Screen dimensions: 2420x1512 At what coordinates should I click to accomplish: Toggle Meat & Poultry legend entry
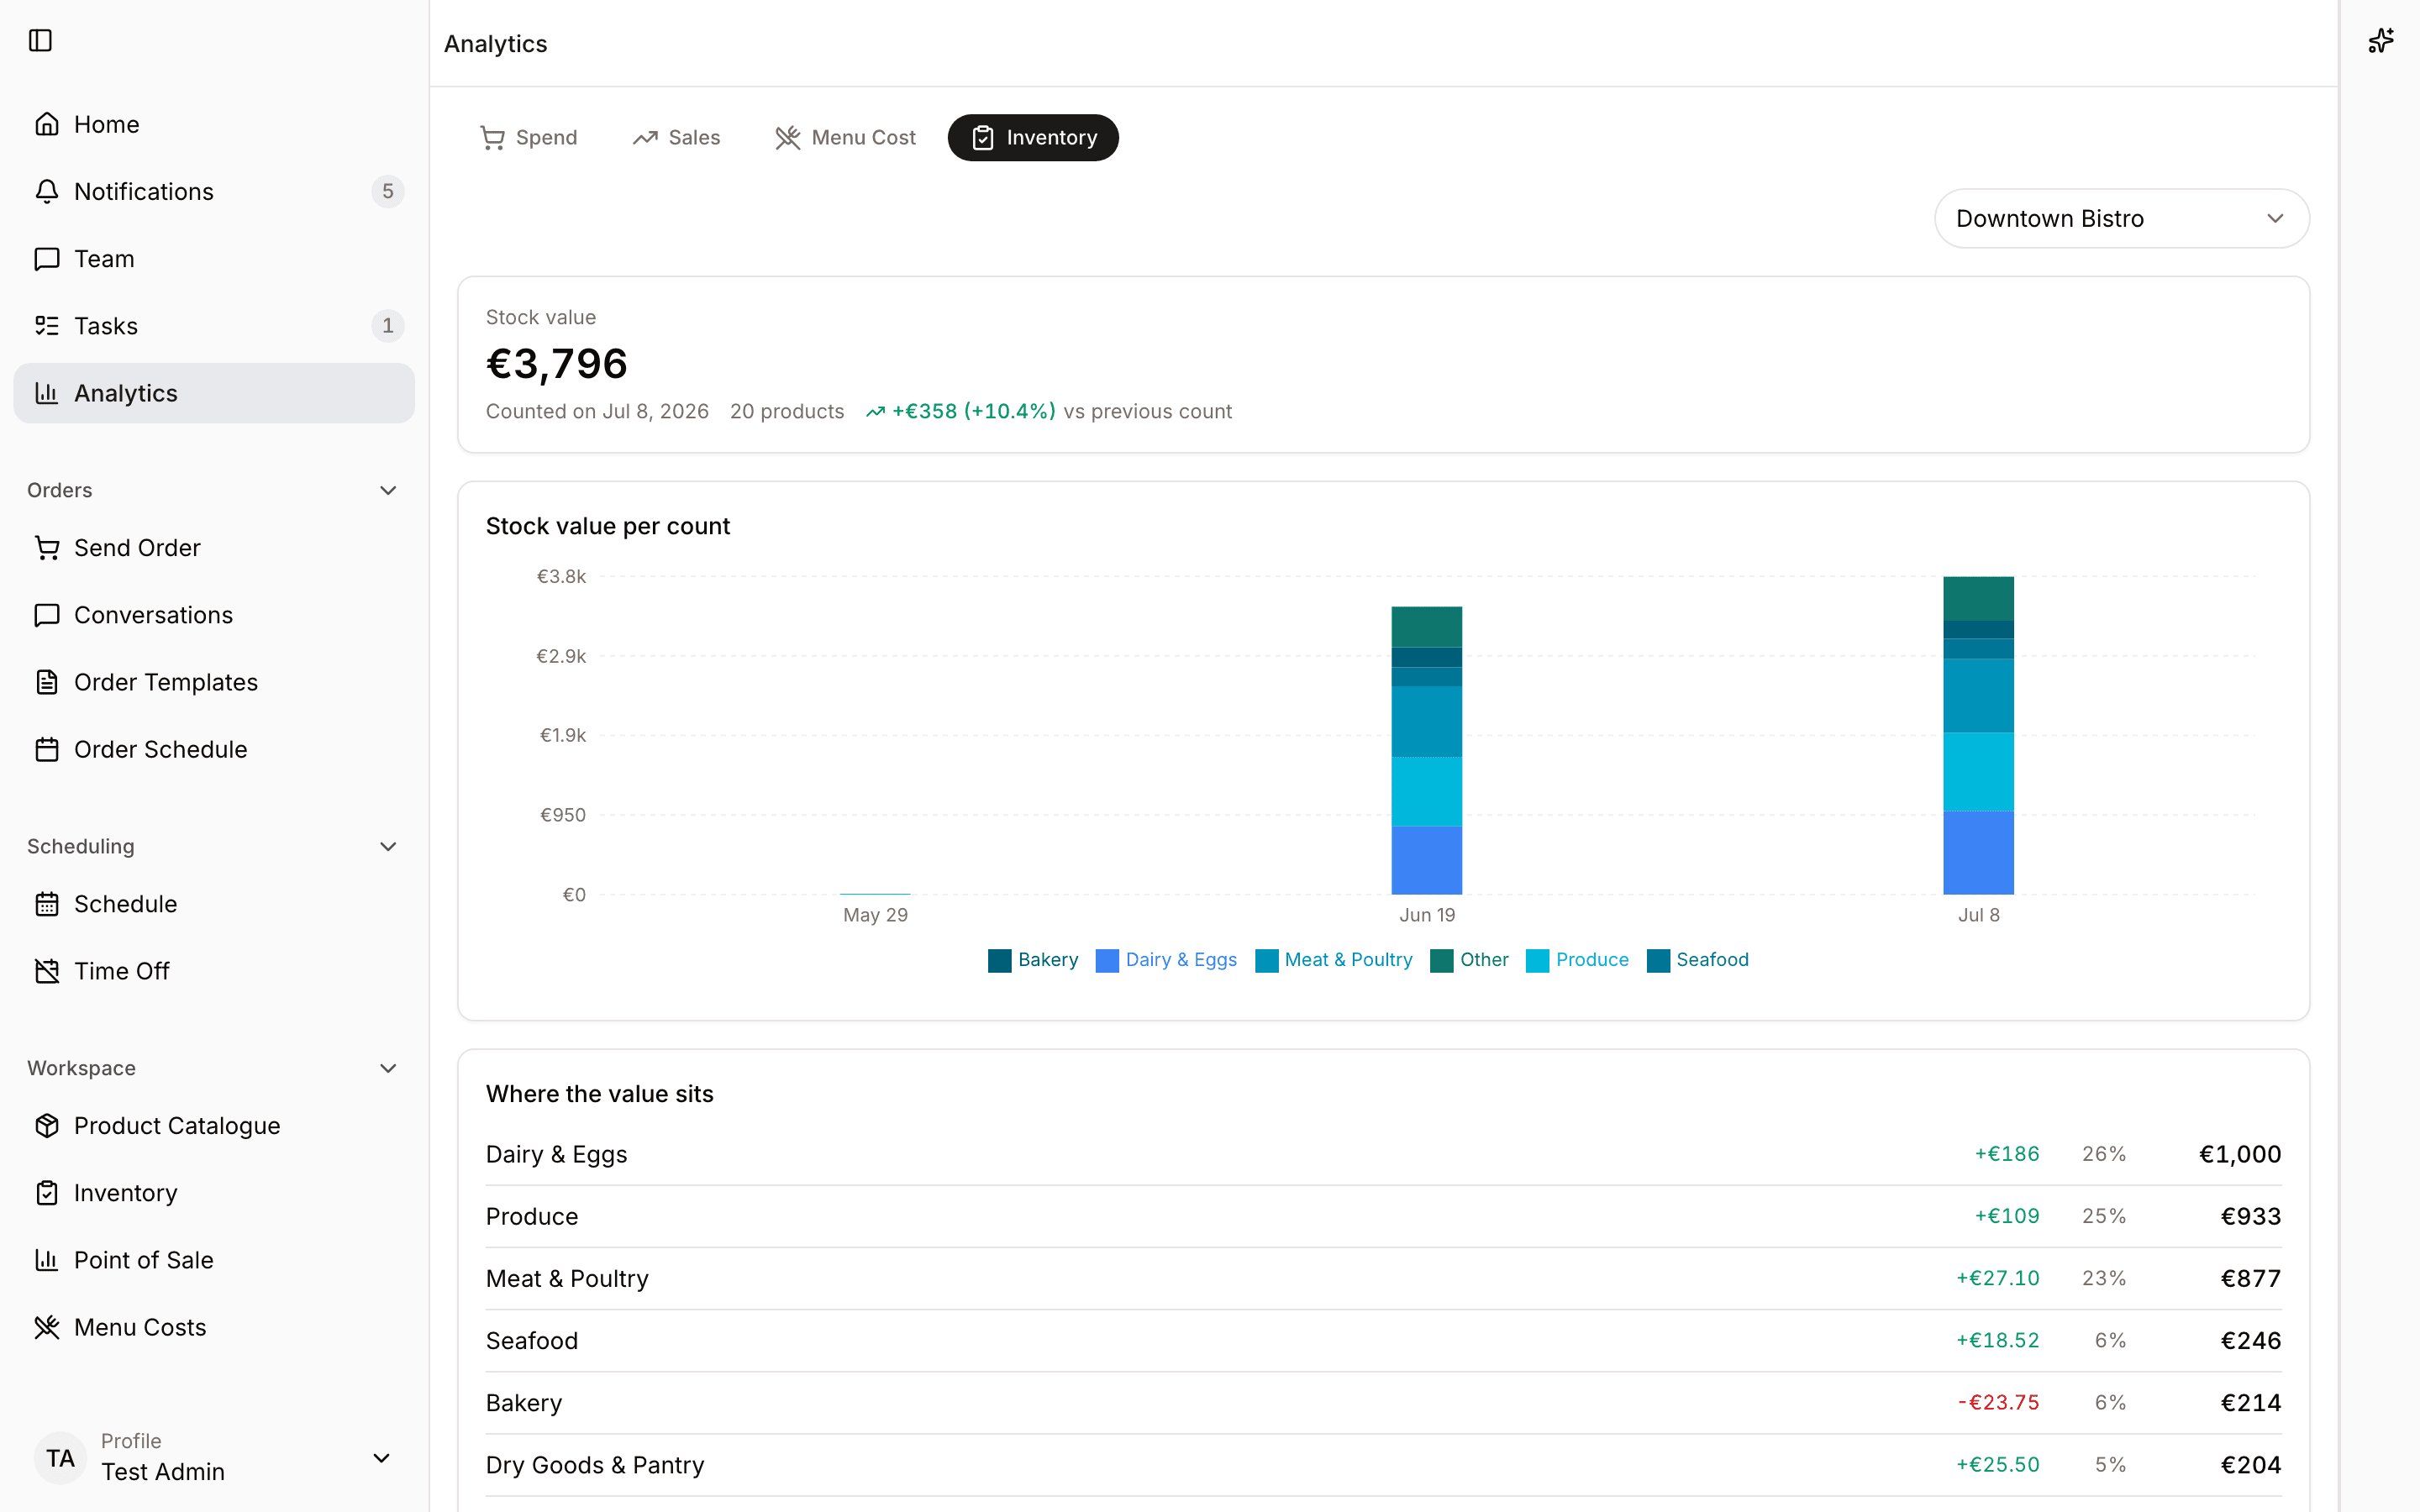click(1333, 960)
